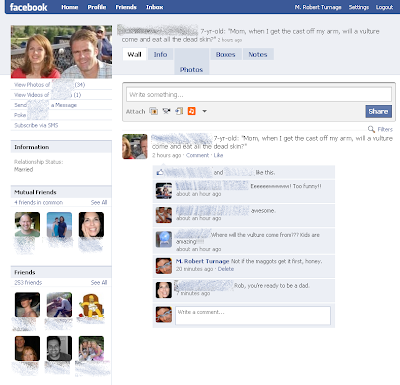400x385 pixels.
Task: Open Profile in top navigation
Action: 97,7
